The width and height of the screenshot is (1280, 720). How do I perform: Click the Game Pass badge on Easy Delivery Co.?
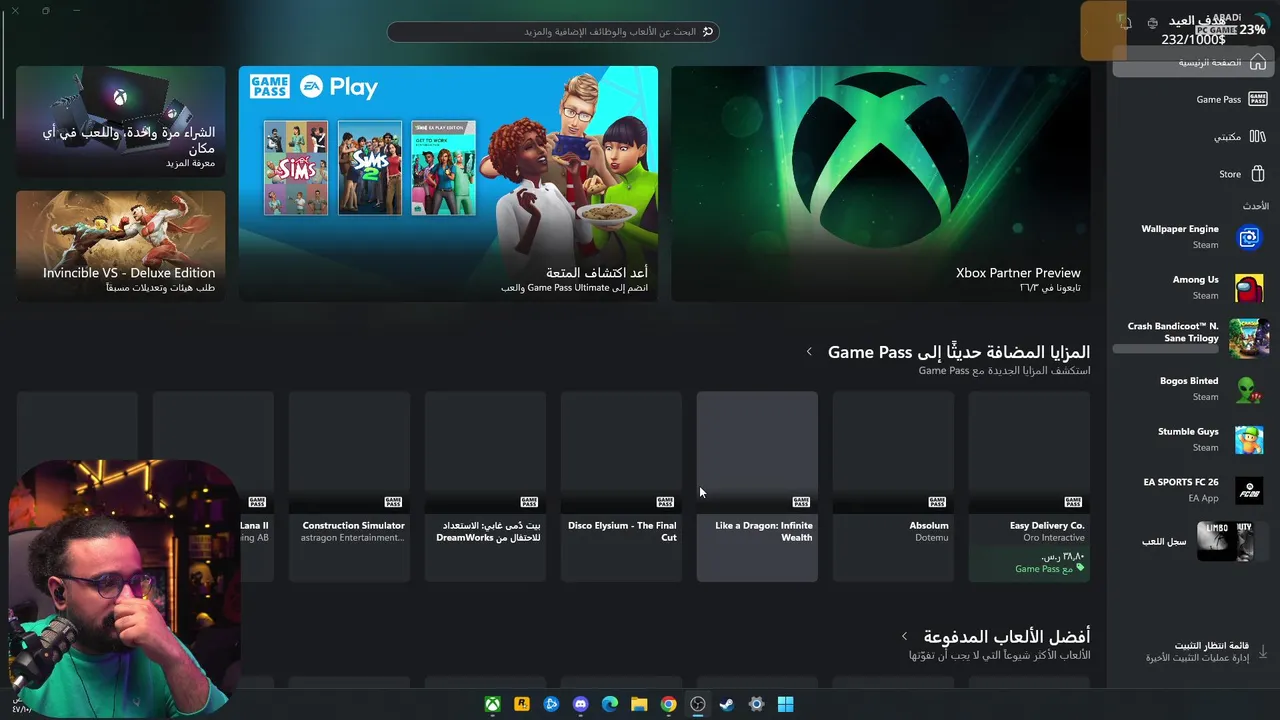point(1073,501)
